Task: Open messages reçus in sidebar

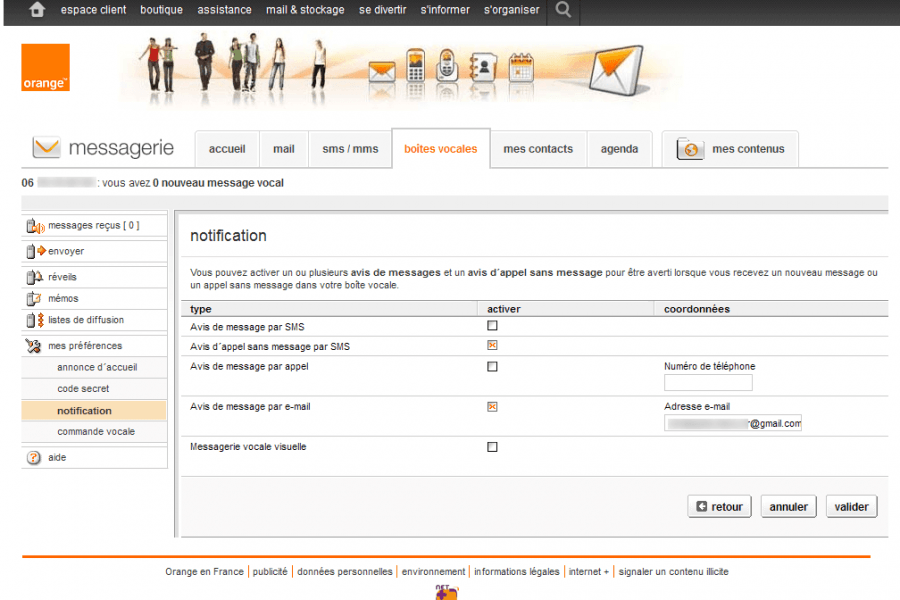Action: (93, 226)
